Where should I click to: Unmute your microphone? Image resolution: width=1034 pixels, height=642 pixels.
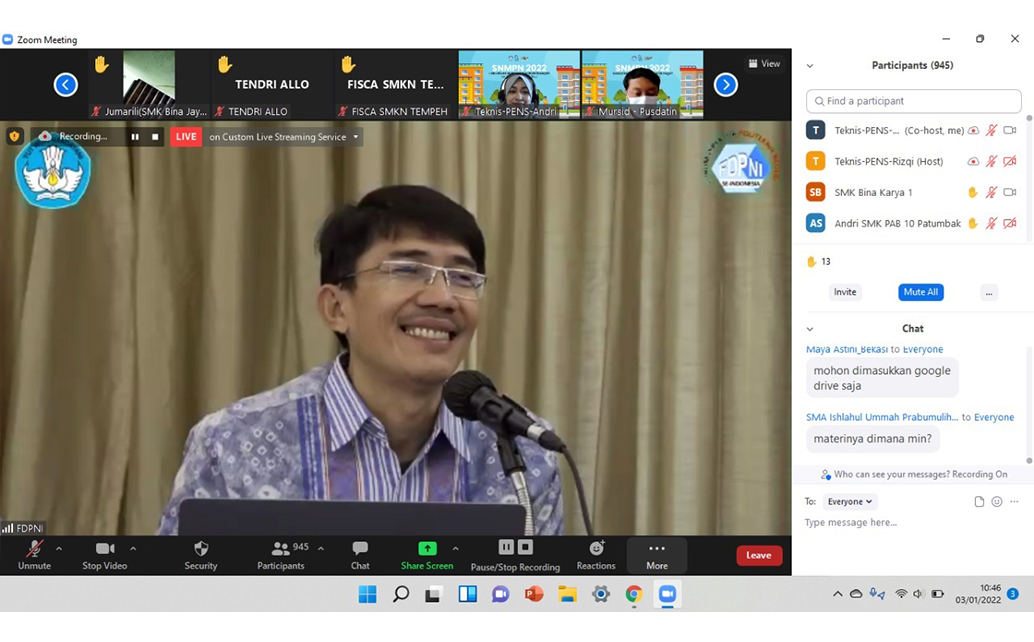pyautogui.click(x=34, y=553)
